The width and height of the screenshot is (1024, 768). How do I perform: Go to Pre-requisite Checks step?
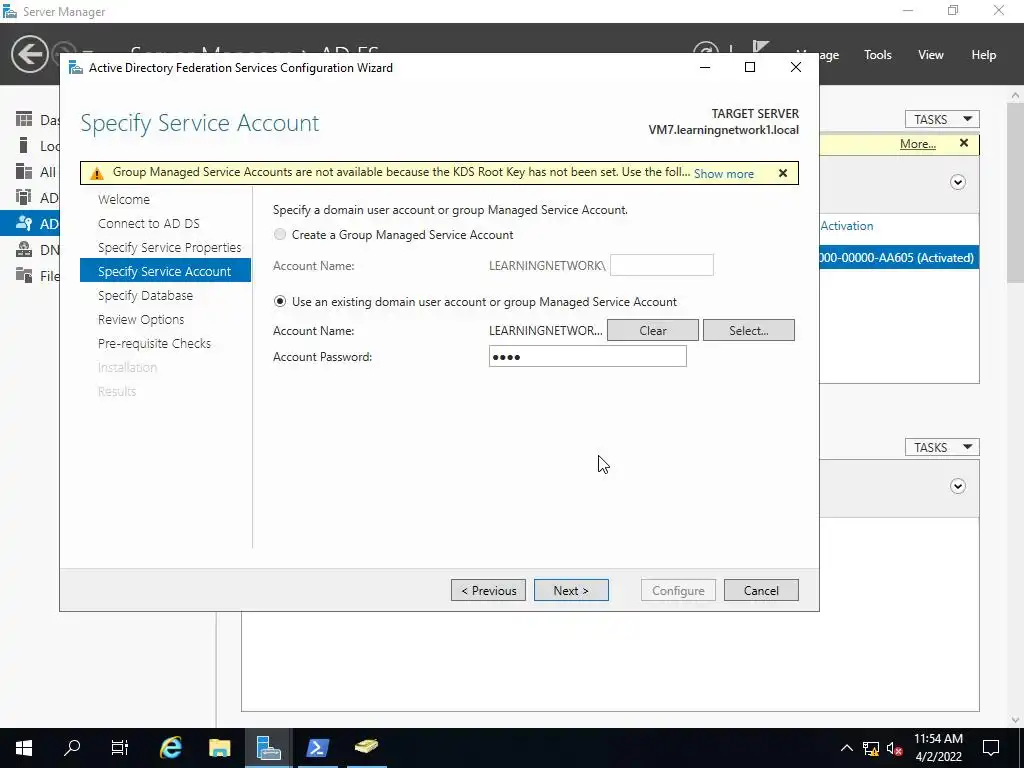point(155,344)
